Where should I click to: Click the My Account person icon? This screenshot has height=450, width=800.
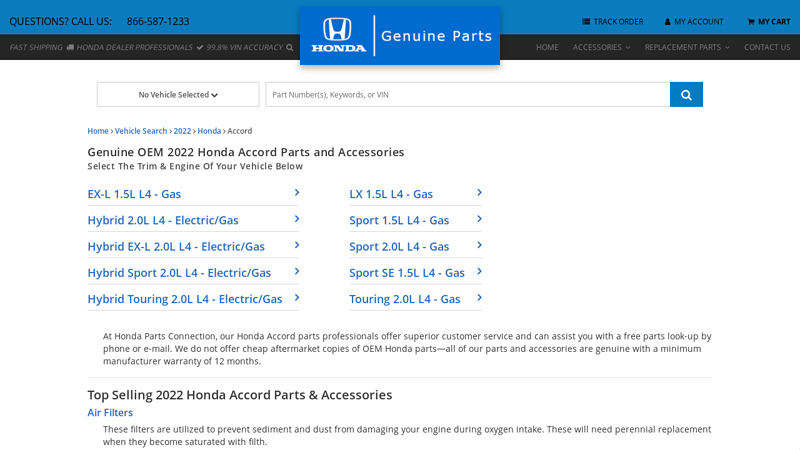(667, 22)
